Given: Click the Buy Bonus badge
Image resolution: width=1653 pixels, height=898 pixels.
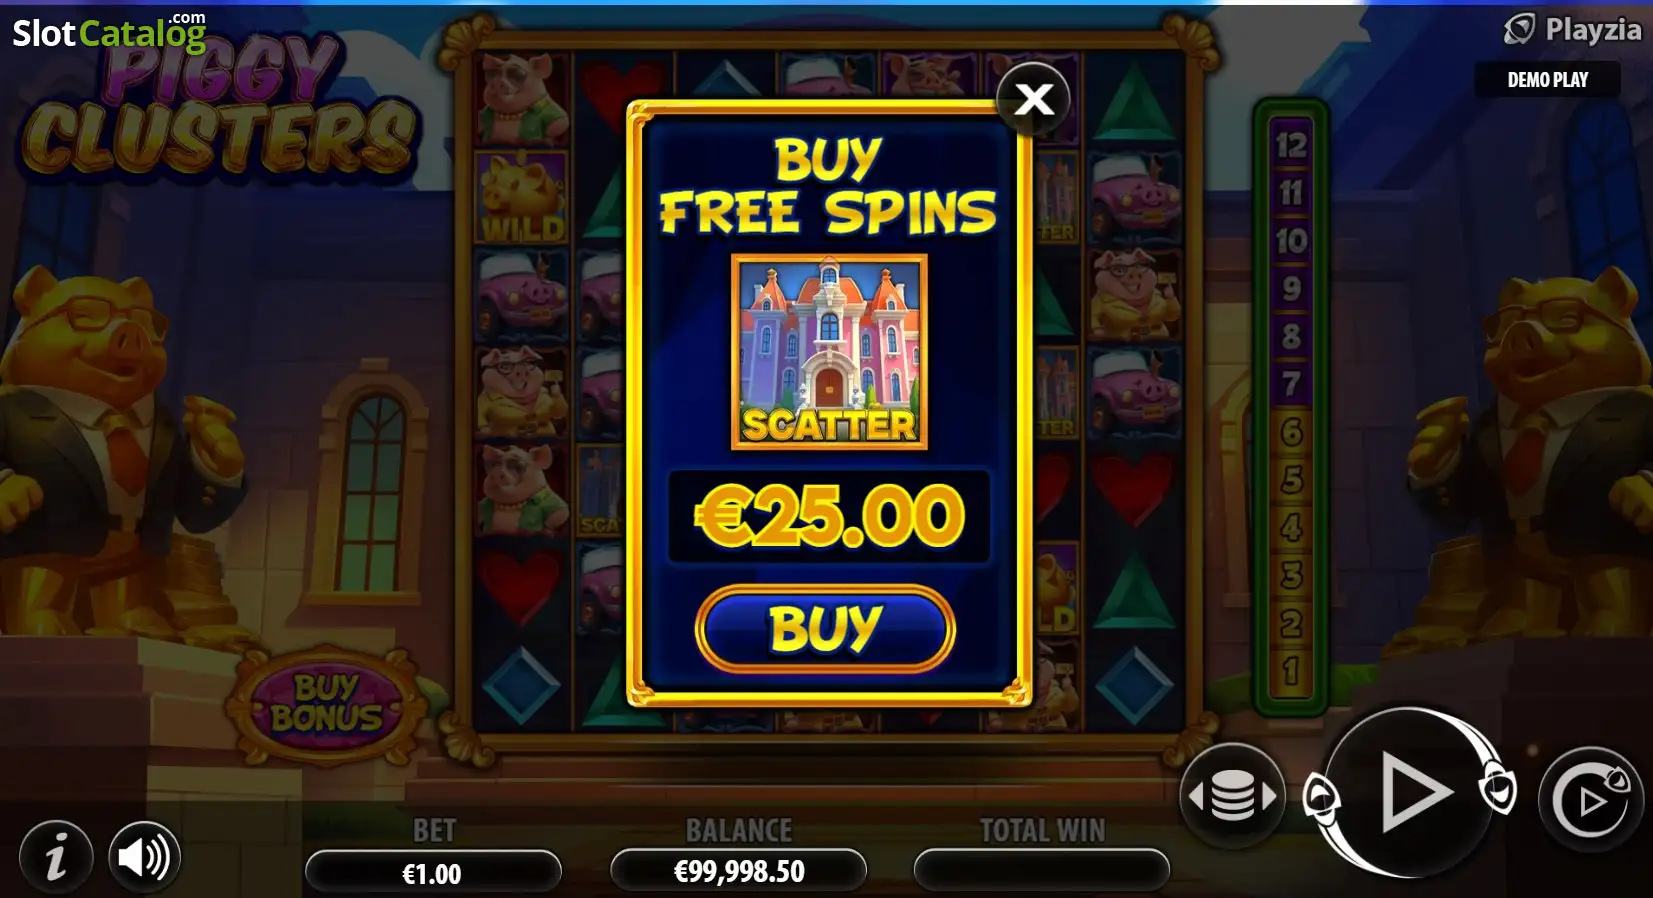Looking at the screenshot, I should tap(326, 703).
